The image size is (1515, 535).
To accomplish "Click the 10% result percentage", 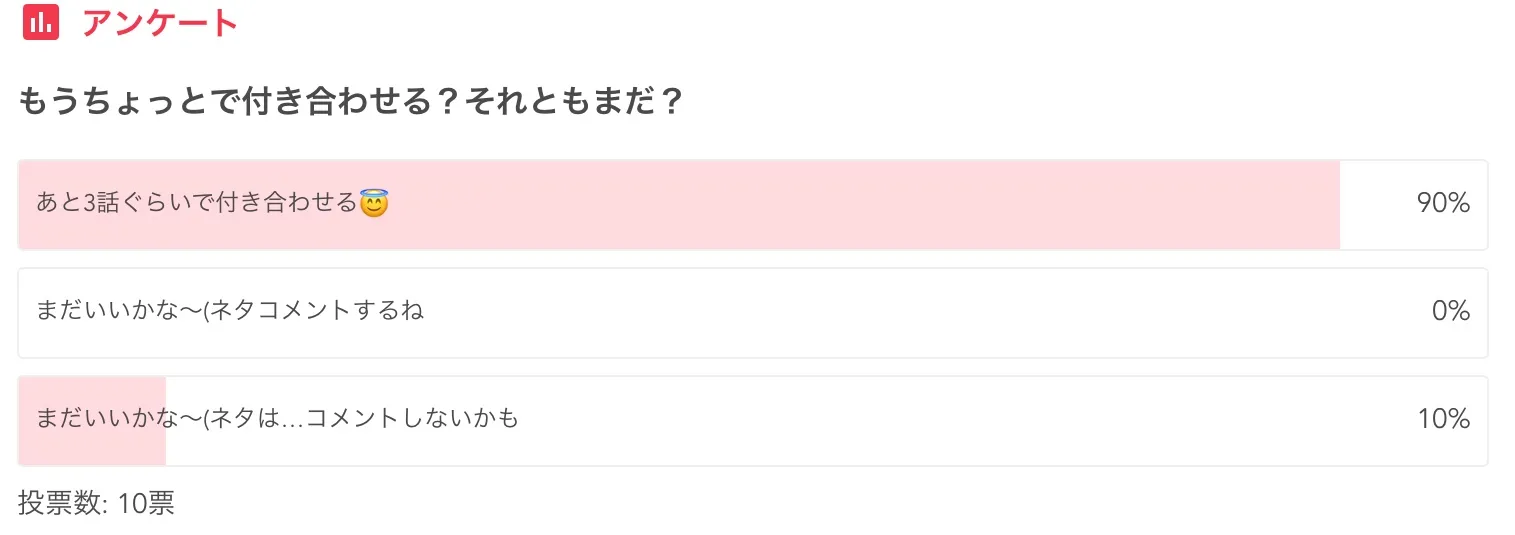I will [1443, 419].
